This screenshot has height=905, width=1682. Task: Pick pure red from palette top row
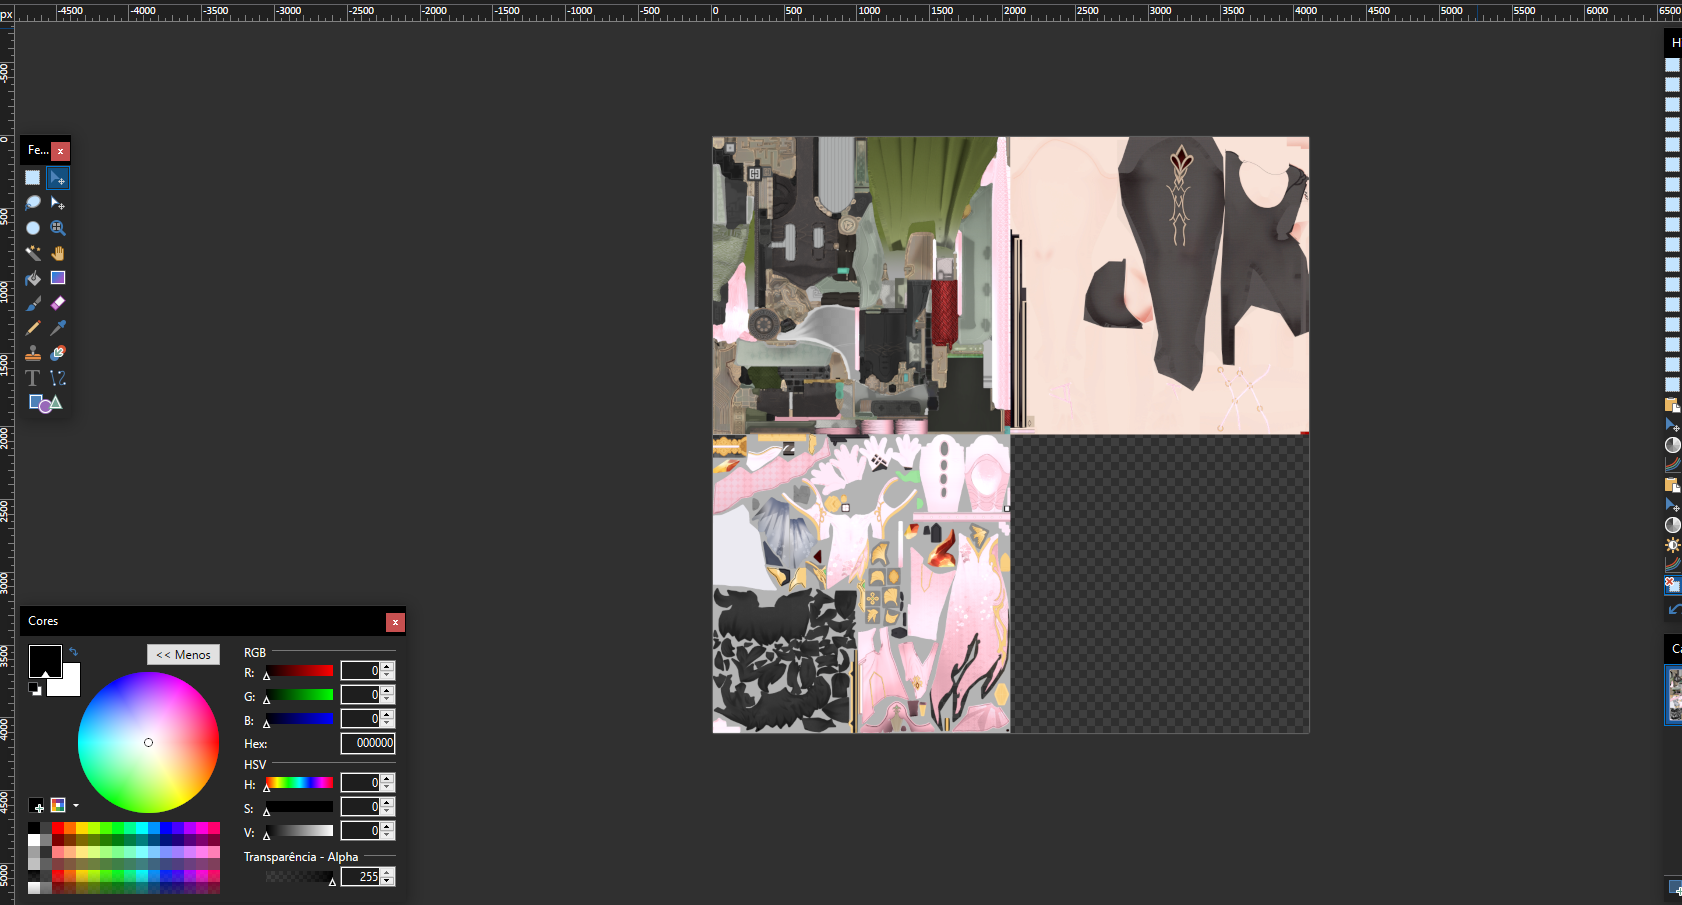[58, 828]
